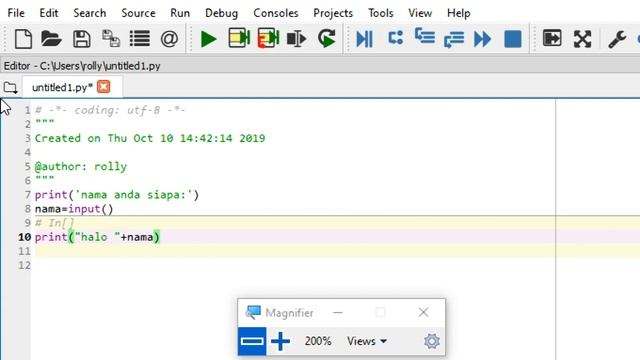Open the Consoles menu
Screen dimensions: 640x360
[x=276, y=13]
